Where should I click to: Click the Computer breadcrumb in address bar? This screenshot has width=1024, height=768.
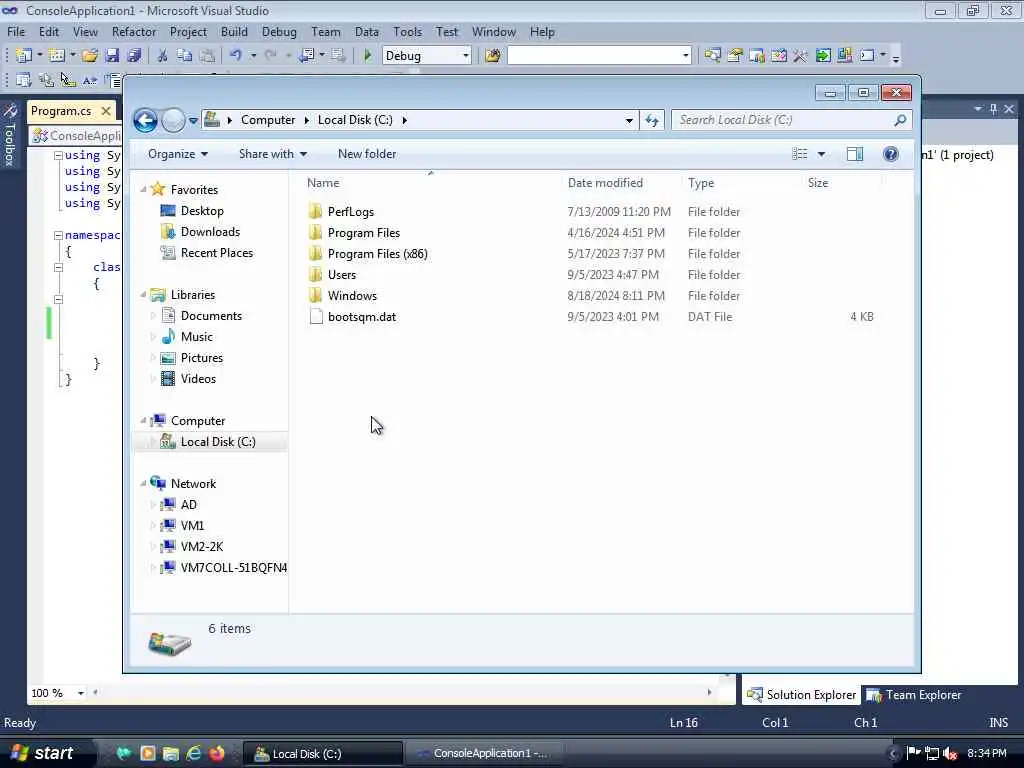268,120
